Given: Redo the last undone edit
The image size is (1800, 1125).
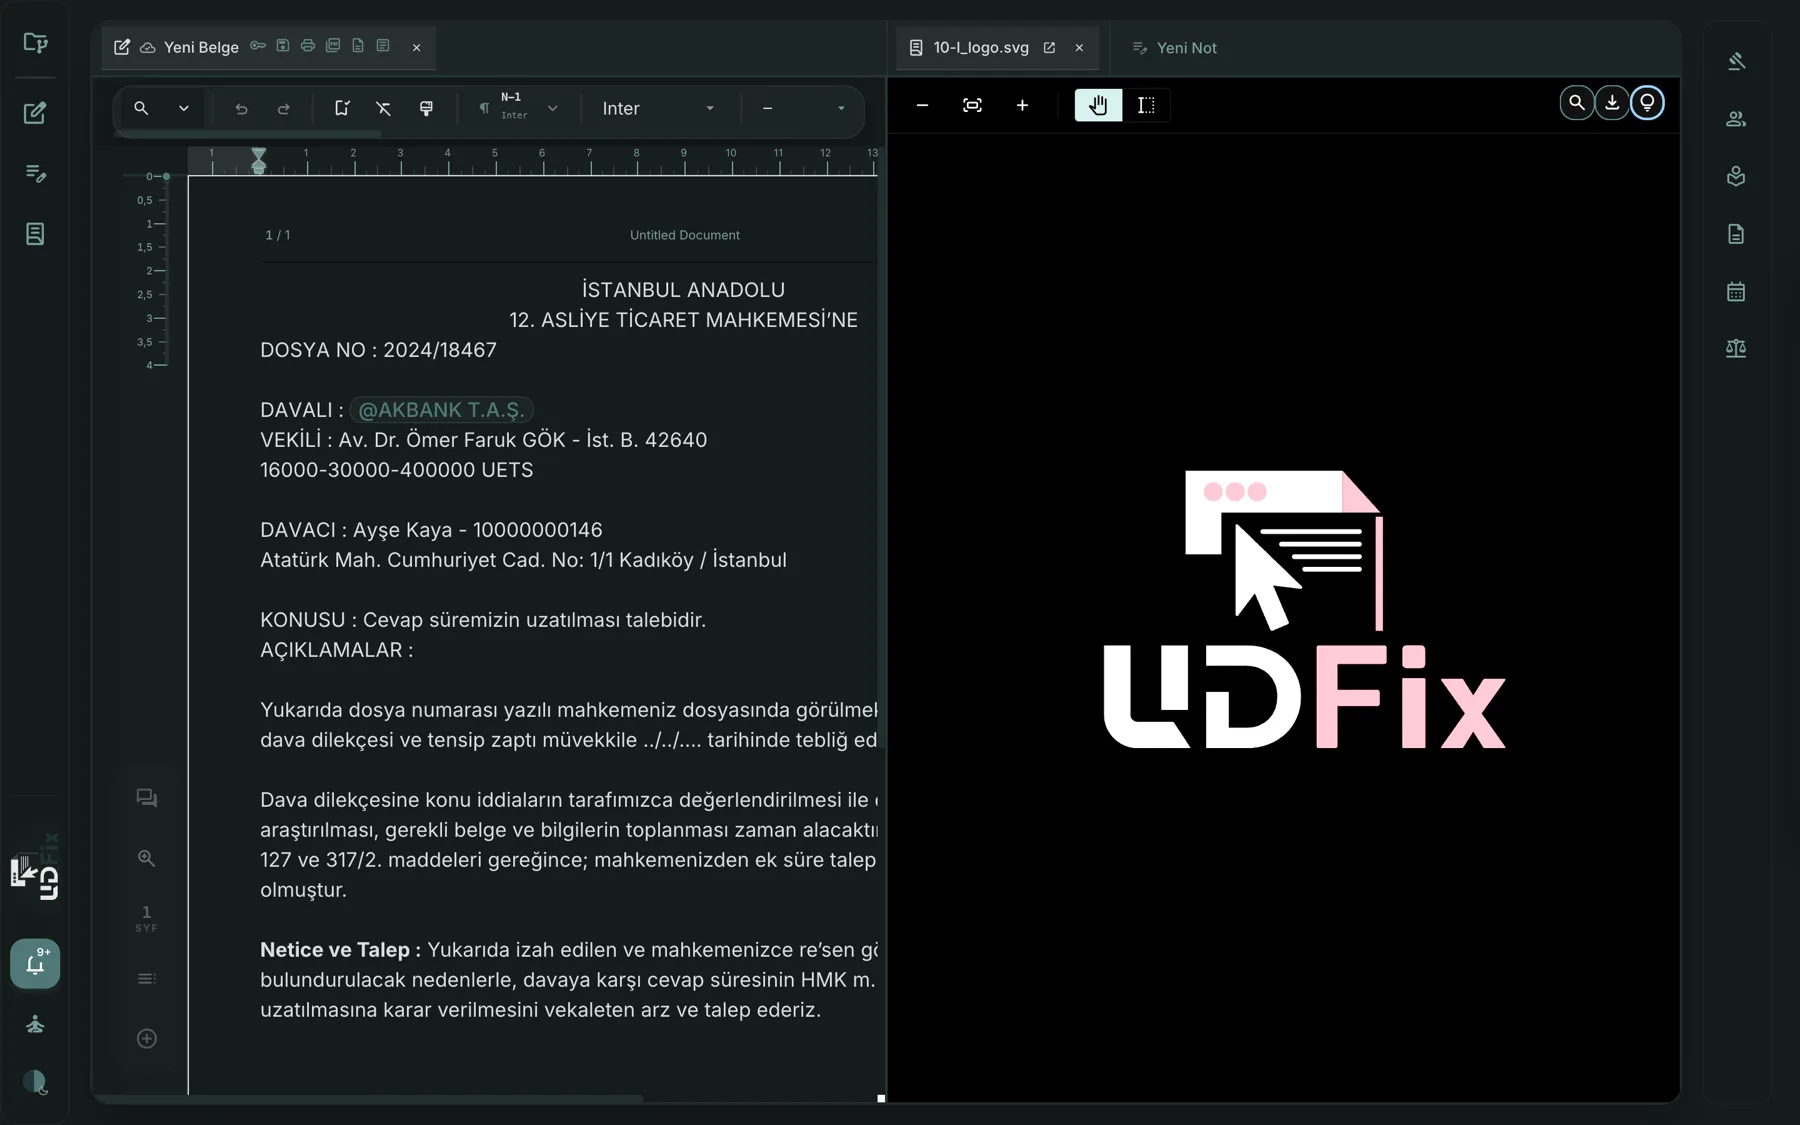Looking at the screenshot, I should (283, 108).
